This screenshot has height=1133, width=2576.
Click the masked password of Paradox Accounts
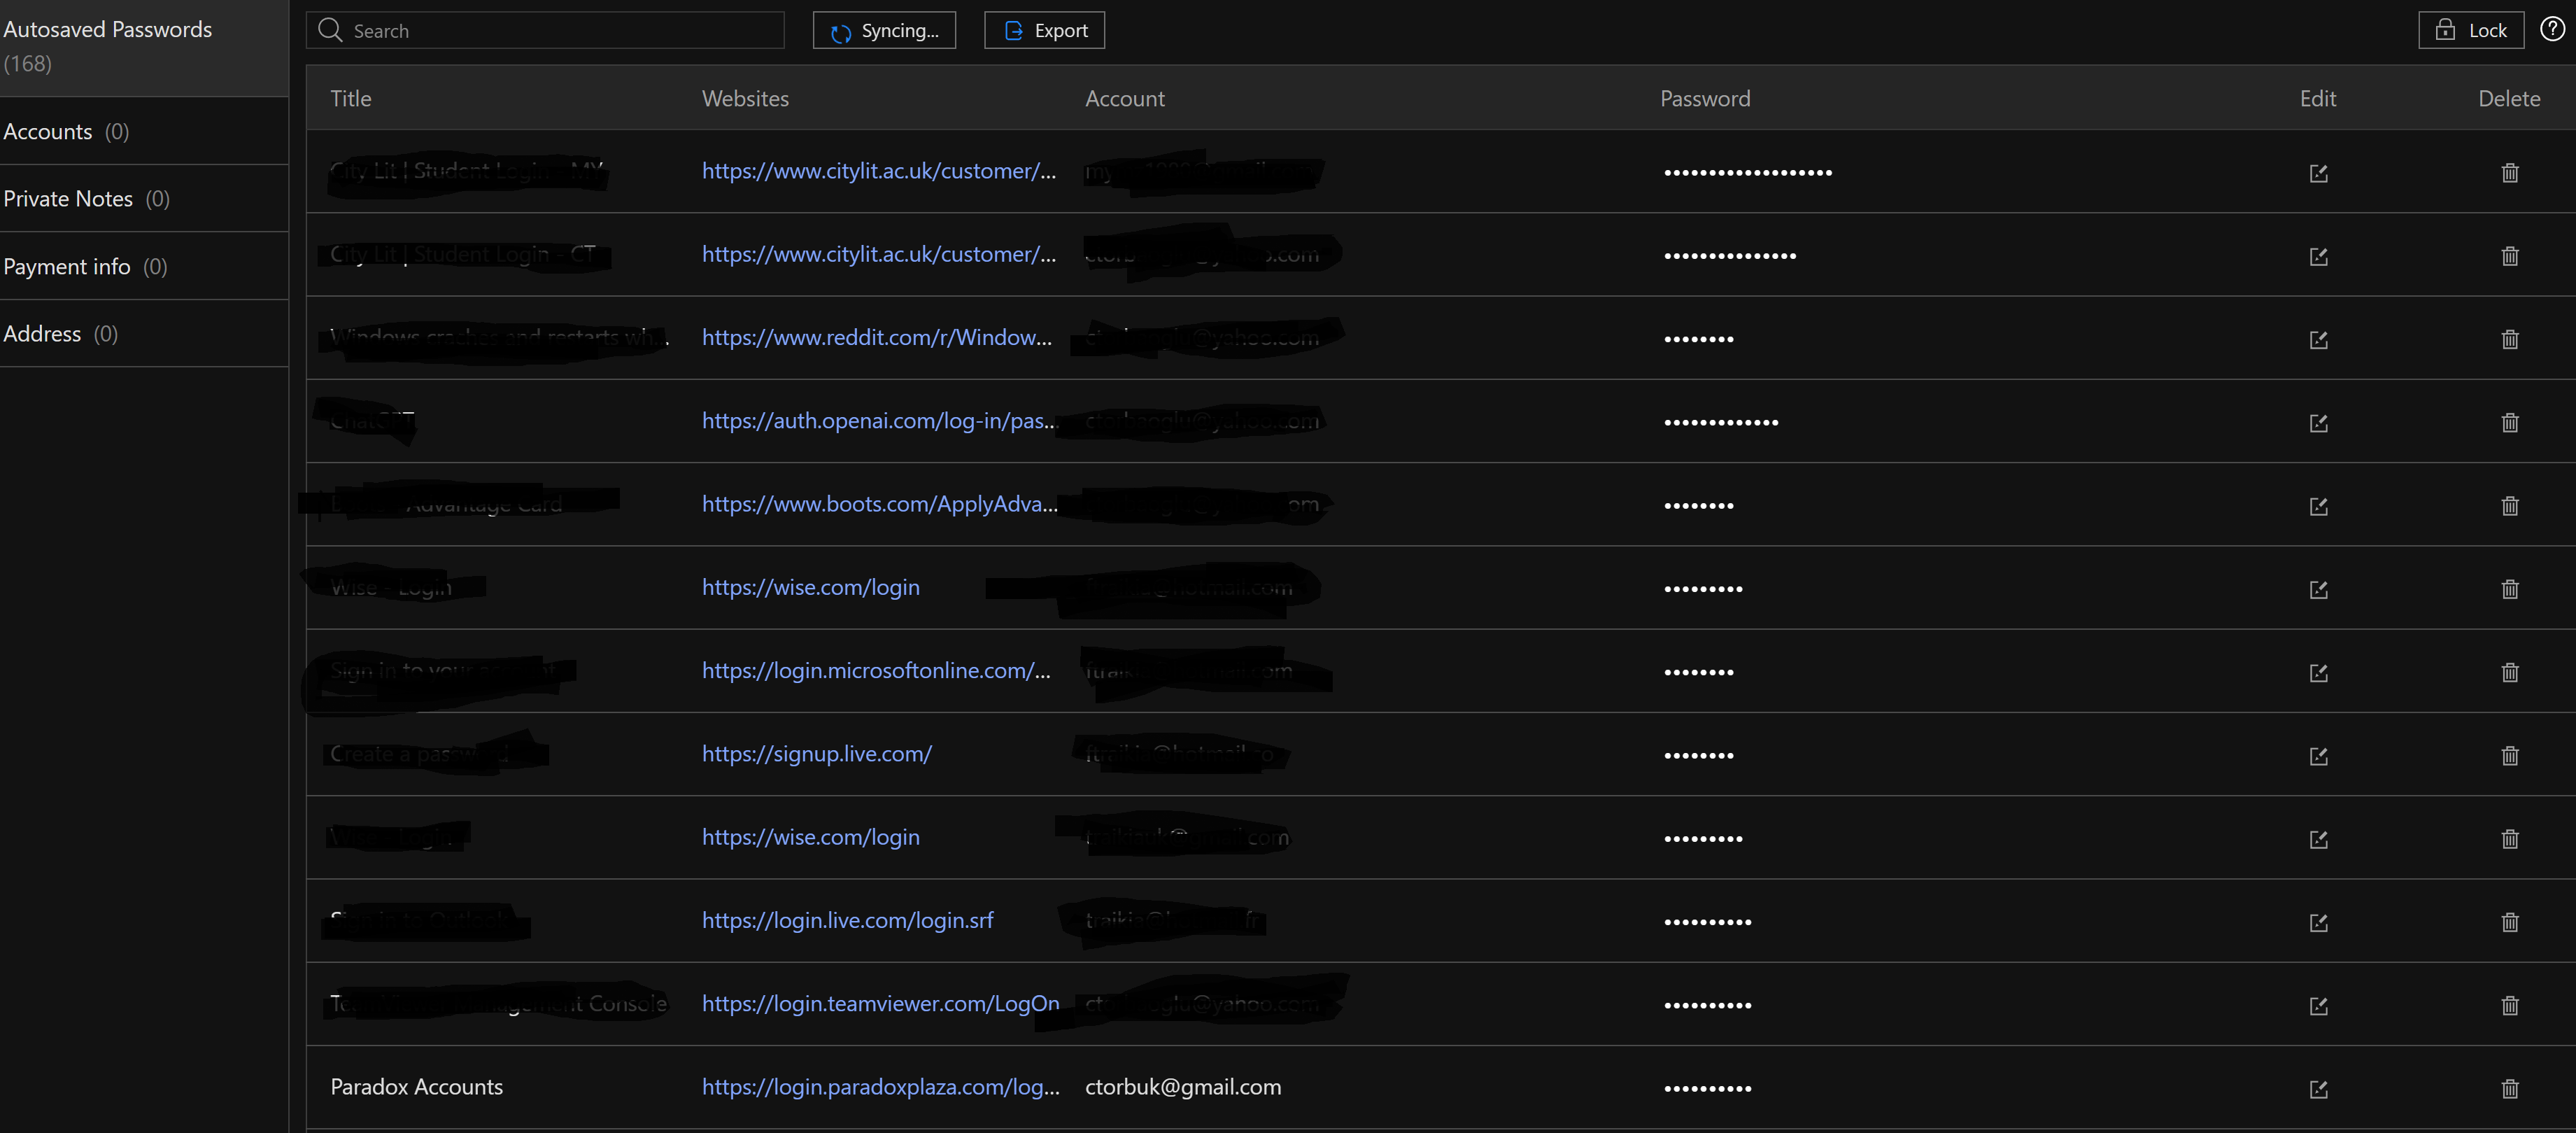pyautogui.click(x=1707, y=1088)
